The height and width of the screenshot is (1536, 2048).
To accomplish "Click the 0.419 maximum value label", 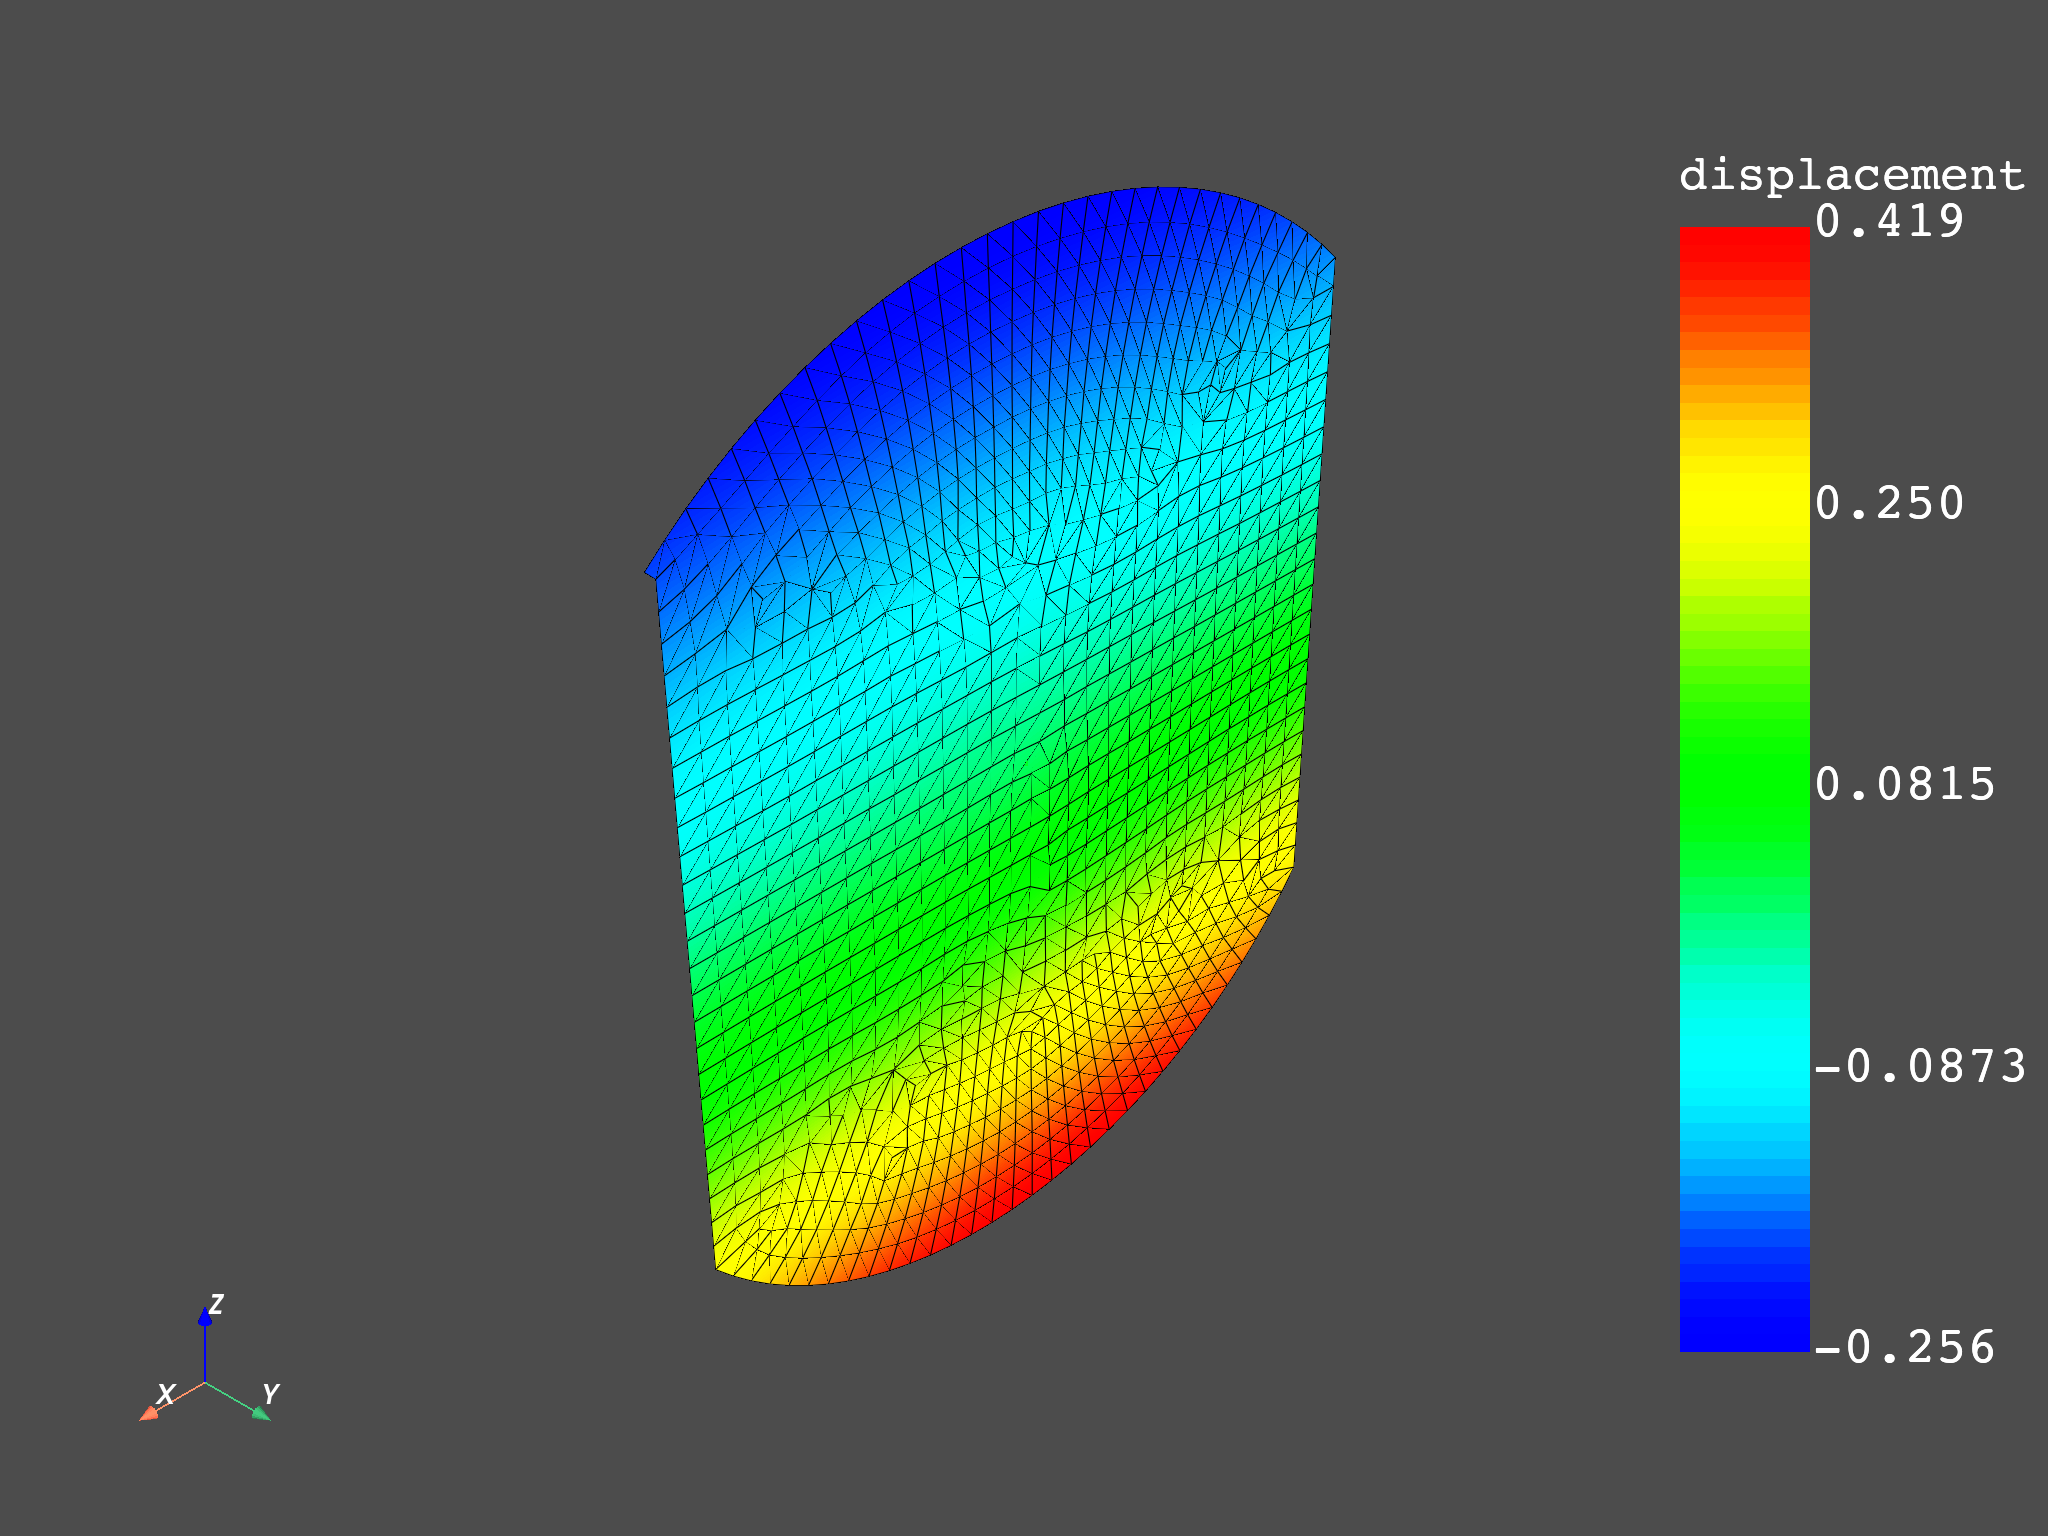I will 1889,221.
